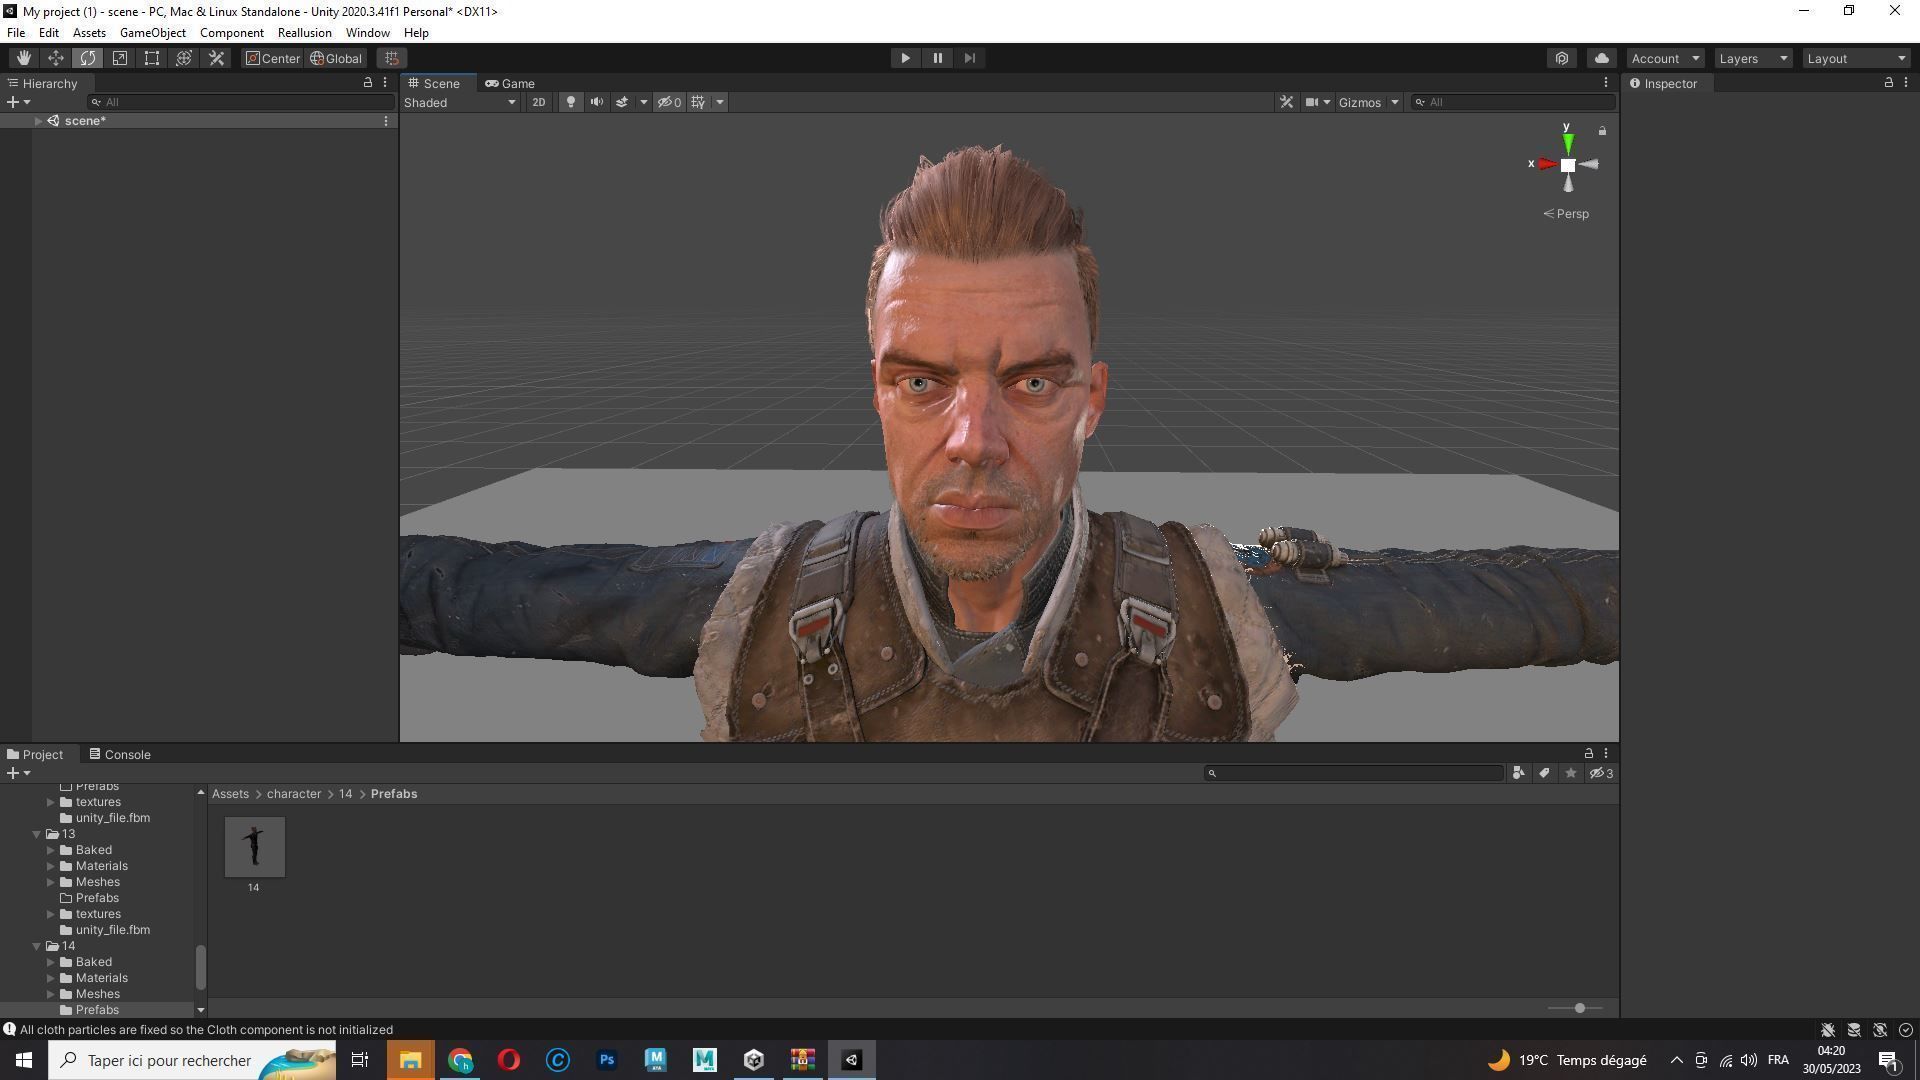
Task: Select the Move tool
Action: [x=56, y=58]
